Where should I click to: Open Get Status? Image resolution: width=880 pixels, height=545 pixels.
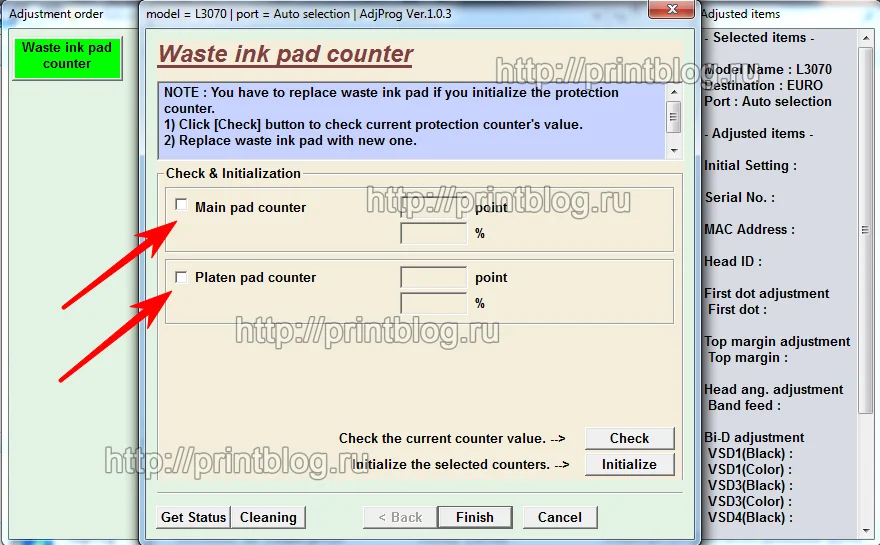pos(193,517)
